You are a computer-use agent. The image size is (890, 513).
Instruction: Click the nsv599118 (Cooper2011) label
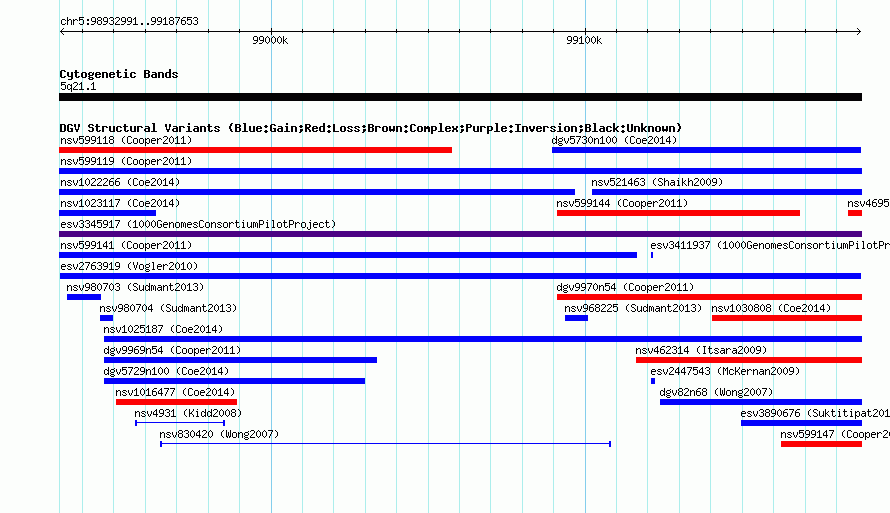[x=126, y=140]
